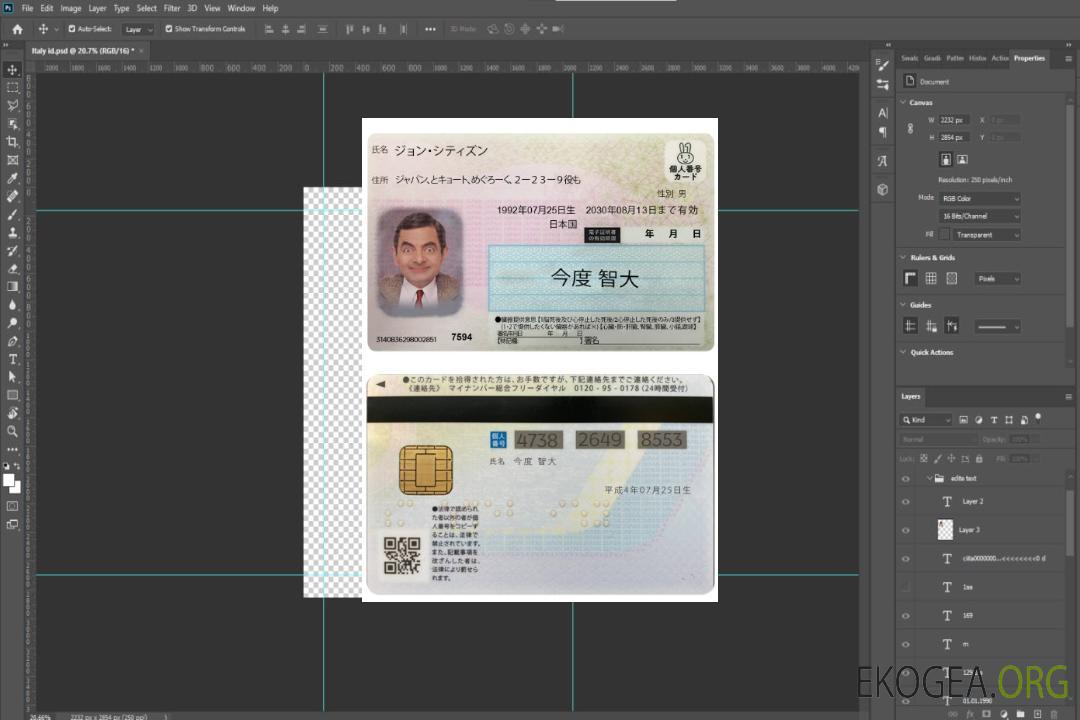Collapse the Canvas section in Properties
Image resolution: width=1080 pixels, height=720 pixels.
click(x=903, y=102)
